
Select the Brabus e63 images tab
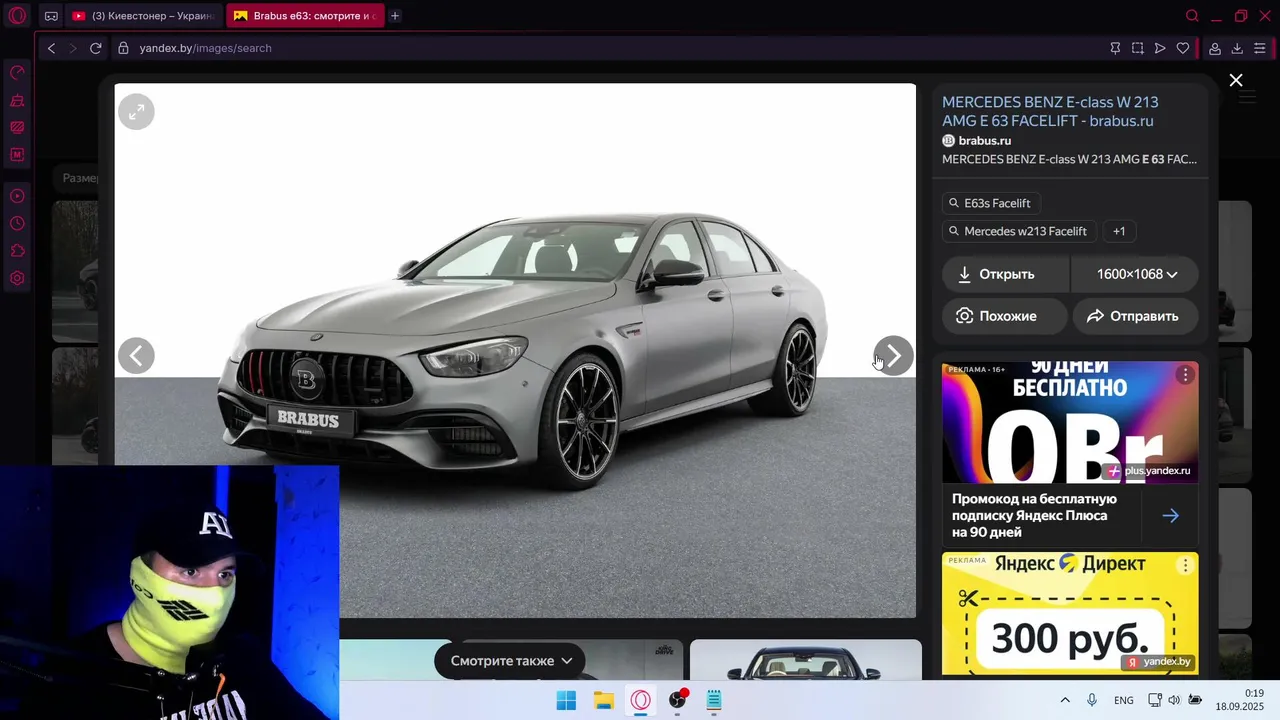305,16
